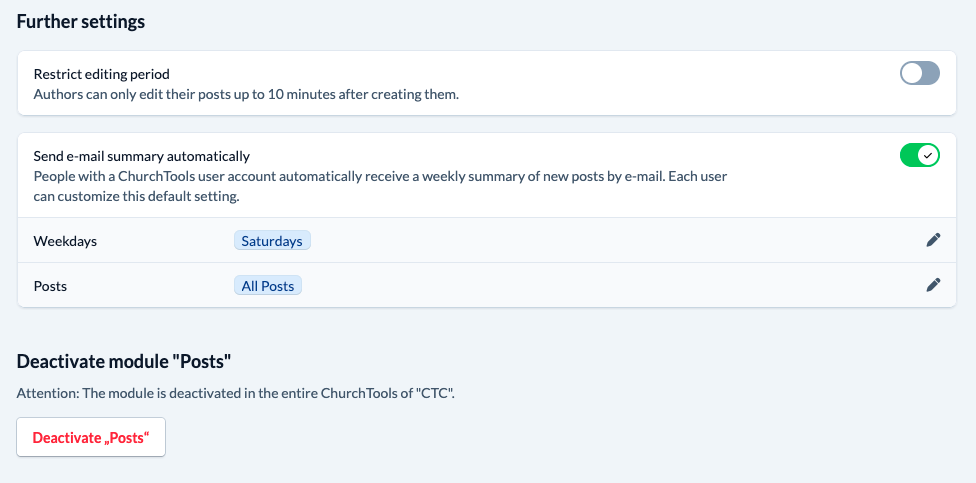Click the Weekdays row label
Viewport: 976px width, 483px height.
coord(65,241)
